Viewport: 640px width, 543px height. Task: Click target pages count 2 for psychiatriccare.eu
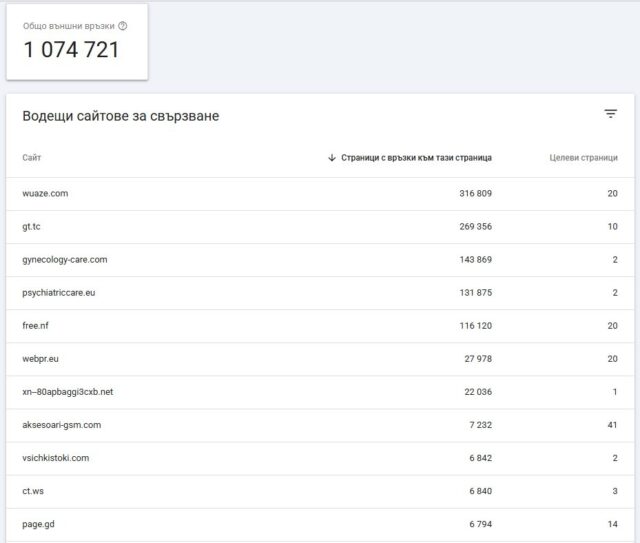click(x=615, y=293)
